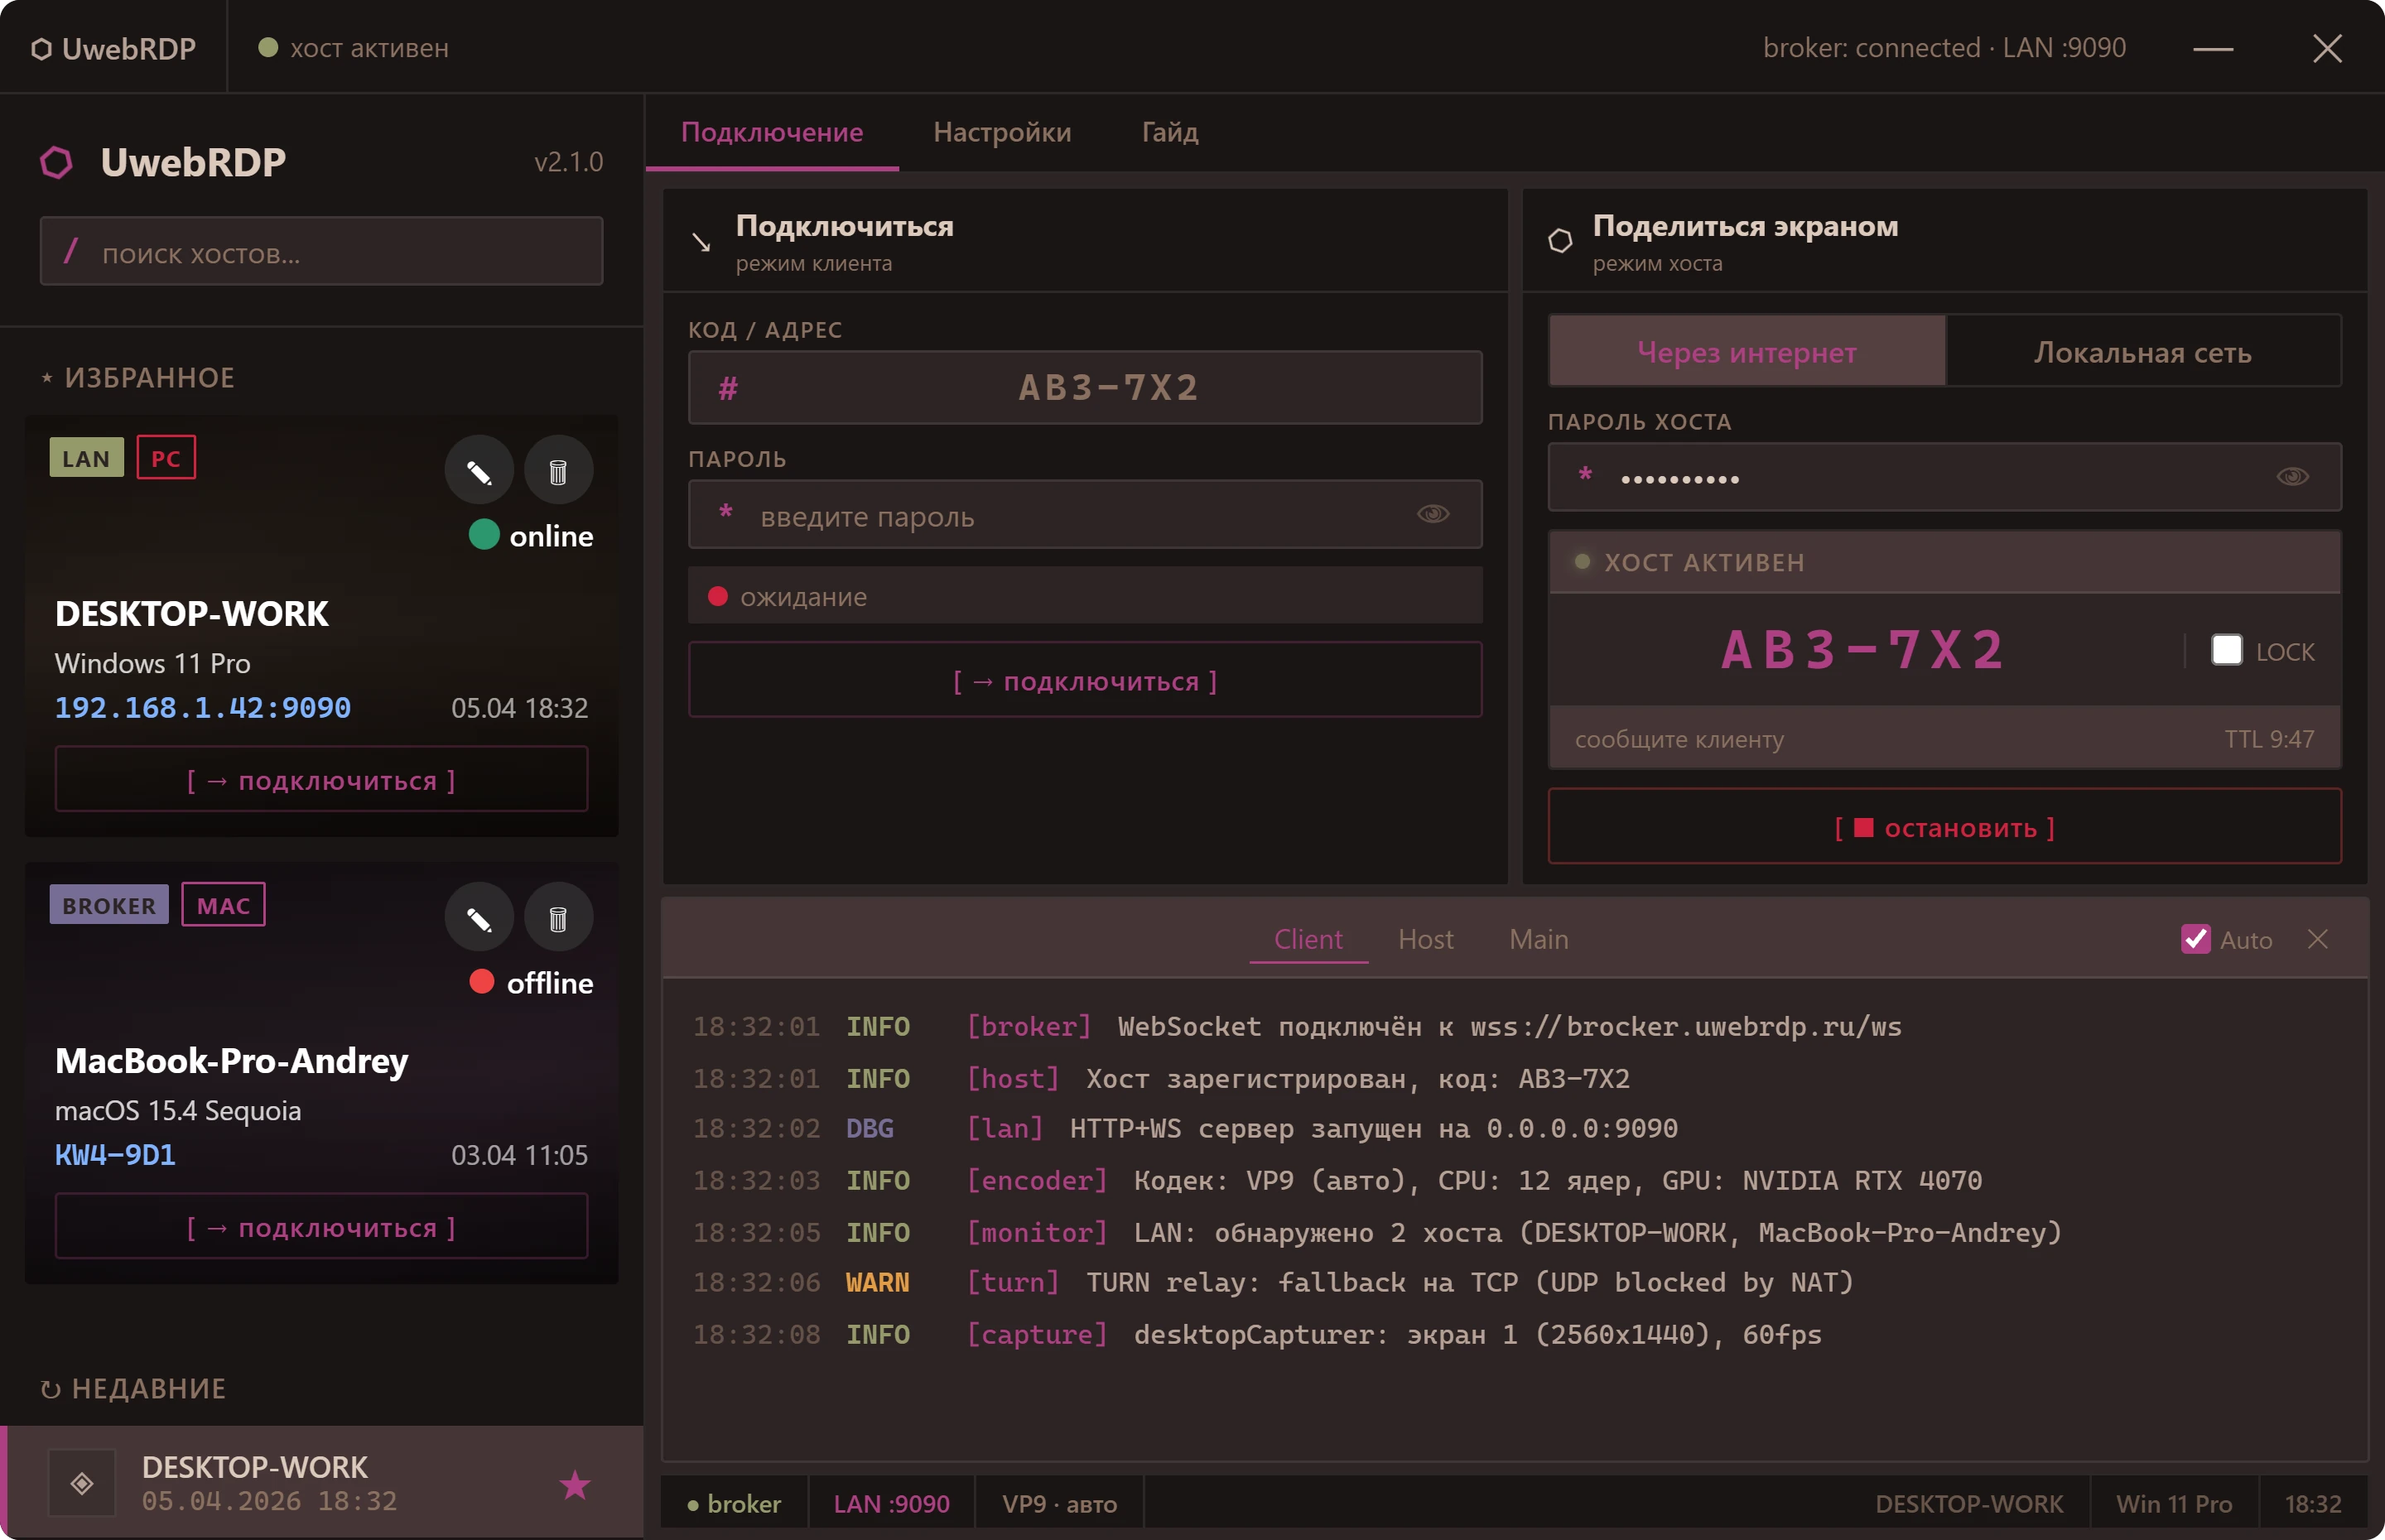Click VP9 · авто in the status bar
The width and height of the screenshot is (2385, 1540).
tap(1060, 1504)
